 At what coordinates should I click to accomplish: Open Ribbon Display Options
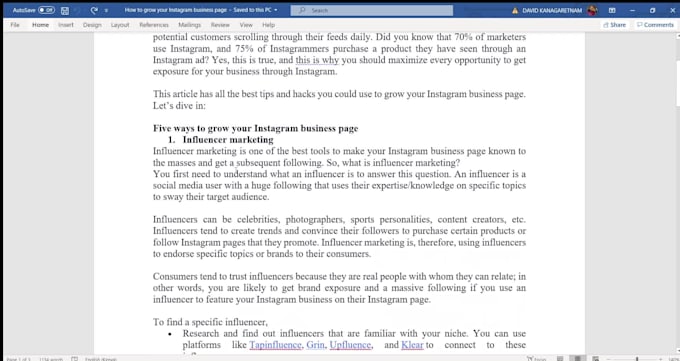(612, 10)
